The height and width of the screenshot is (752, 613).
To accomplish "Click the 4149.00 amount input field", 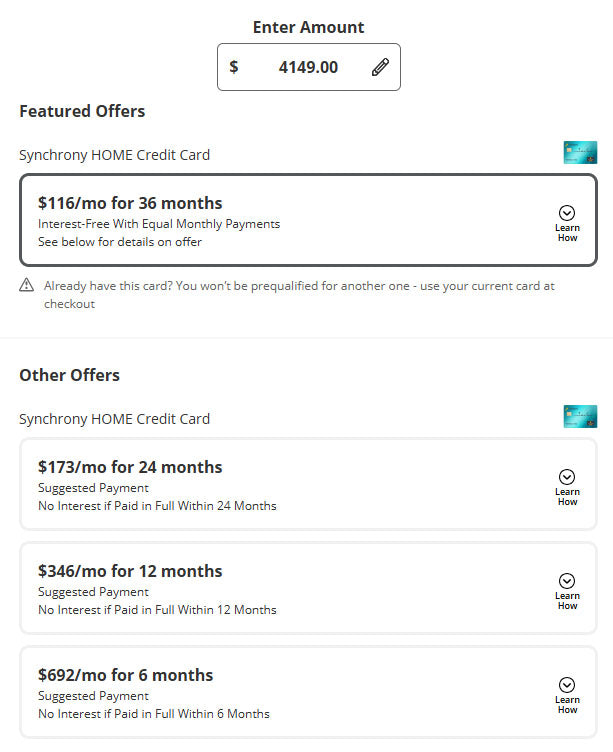I will [308, 67].
